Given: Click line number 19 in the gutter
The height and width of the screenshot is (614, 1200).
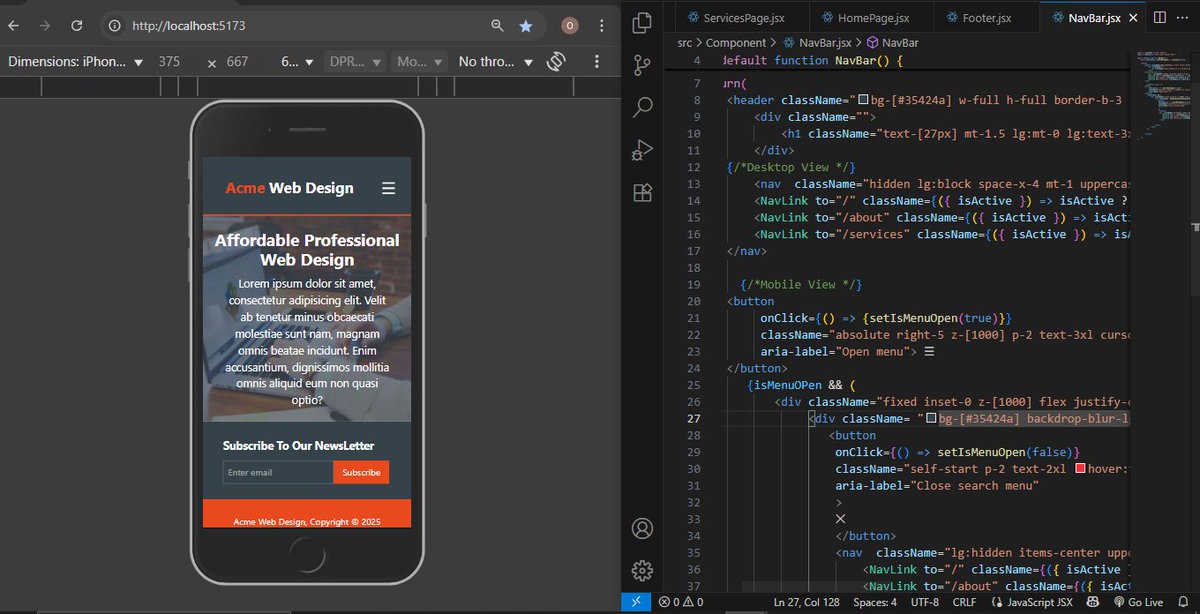Looking at the screenshot, I should point(693,284).
